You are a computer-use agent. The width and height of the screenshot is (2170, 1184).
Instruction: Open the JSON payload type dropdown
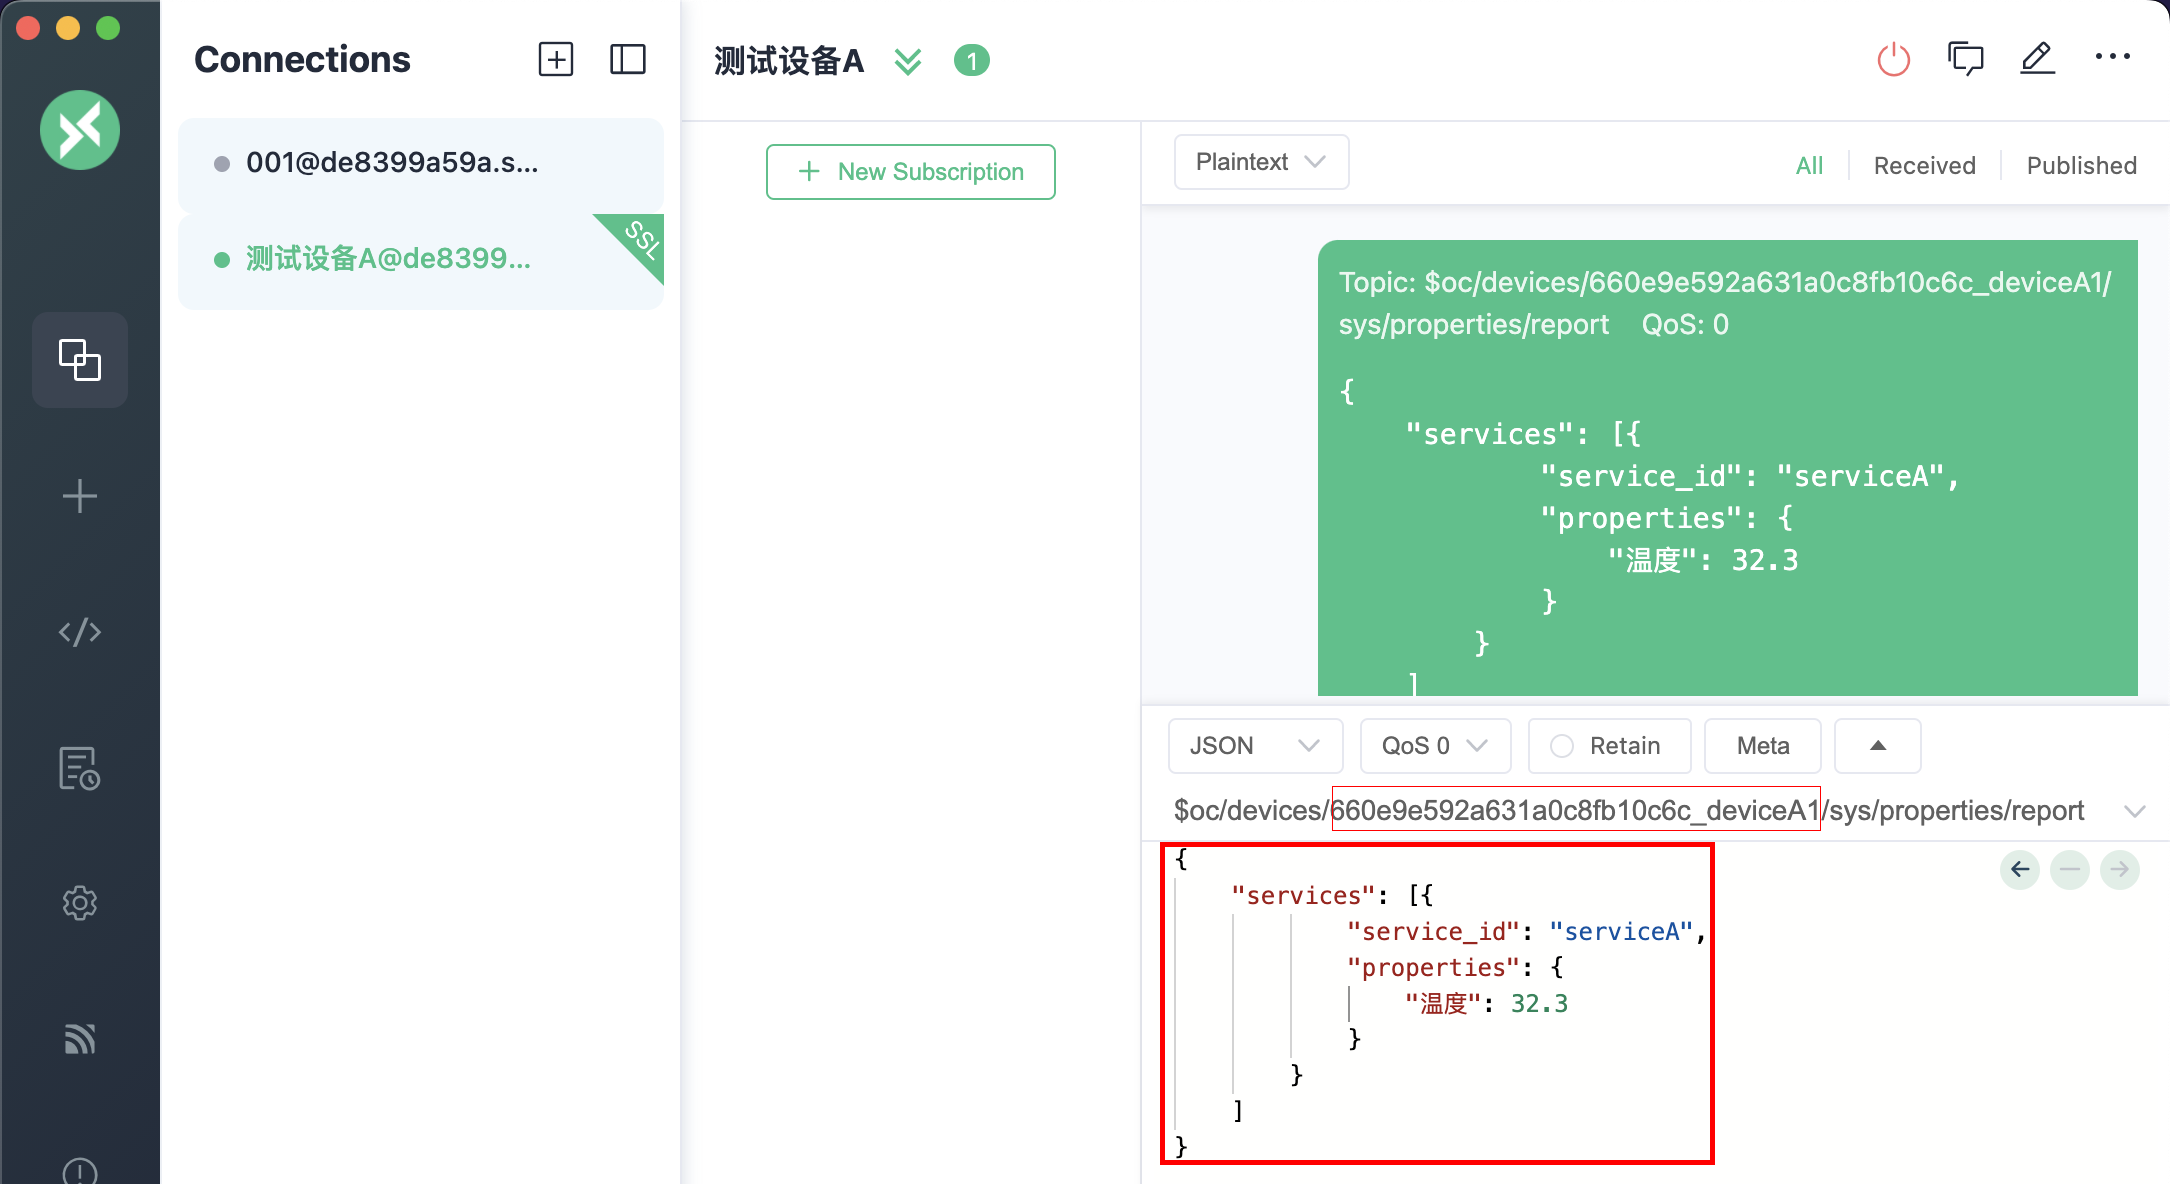1254,746
